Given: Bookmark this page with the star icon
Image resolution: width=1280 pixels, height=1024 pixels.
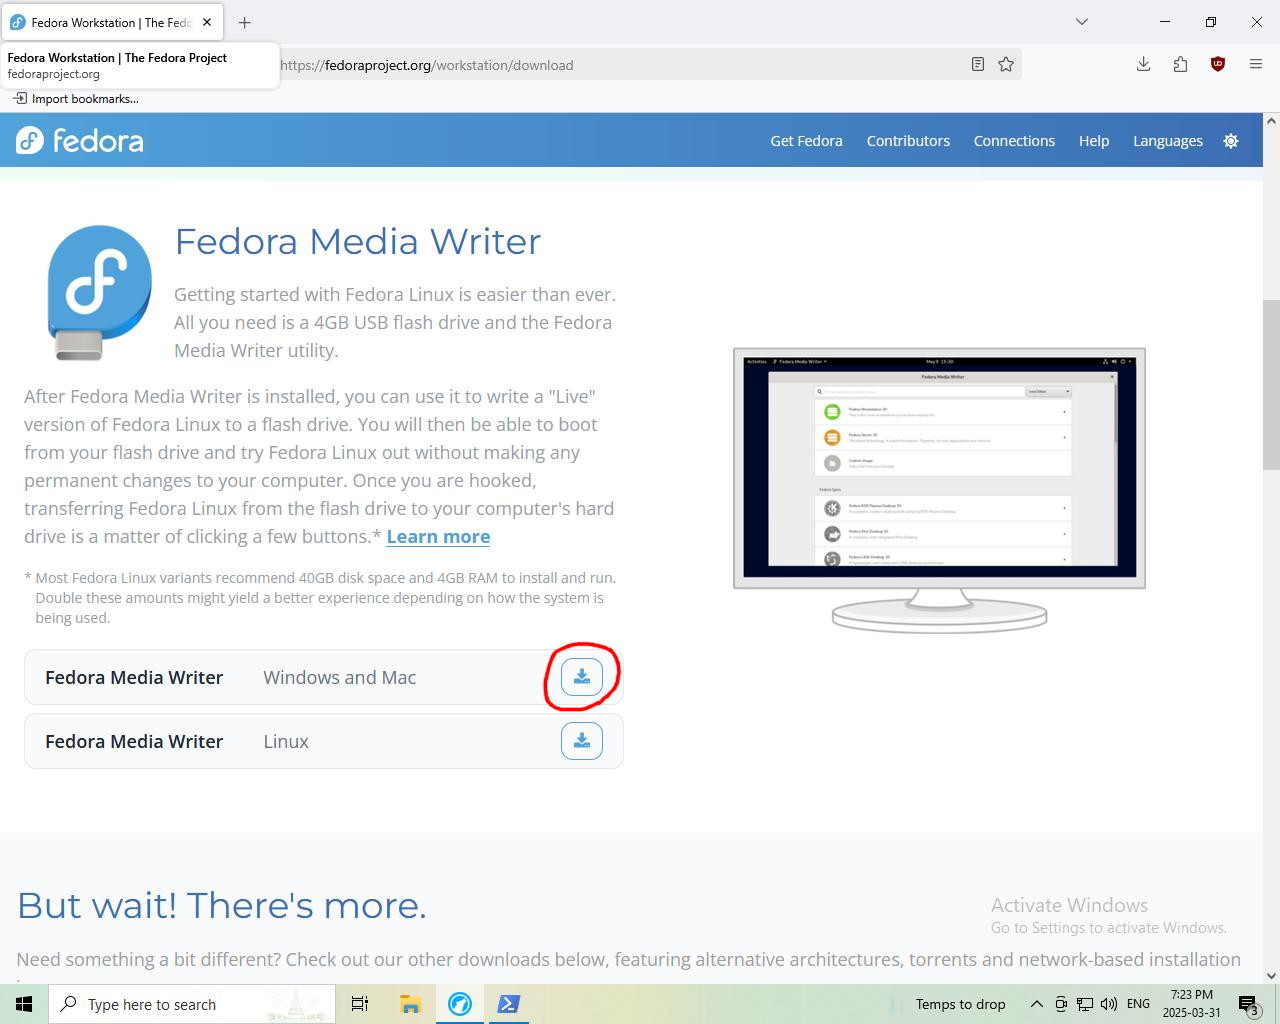Looking at the screenshot, I should [x=1006, y=64].
